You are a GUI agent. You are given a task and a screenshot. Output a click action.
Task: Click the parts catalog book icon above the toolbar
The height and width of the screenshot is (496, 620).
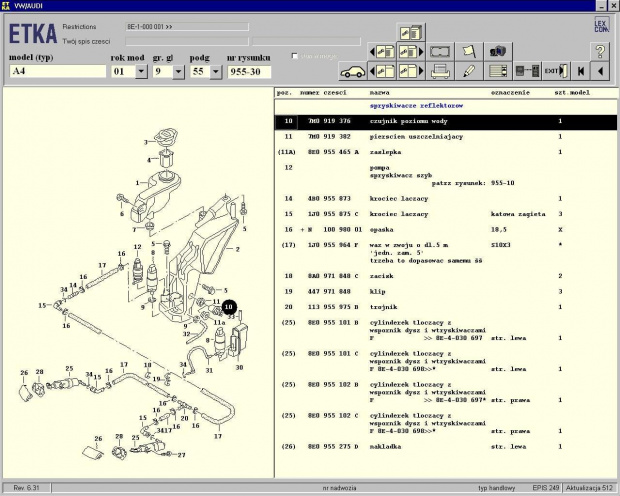coord(411,32)
